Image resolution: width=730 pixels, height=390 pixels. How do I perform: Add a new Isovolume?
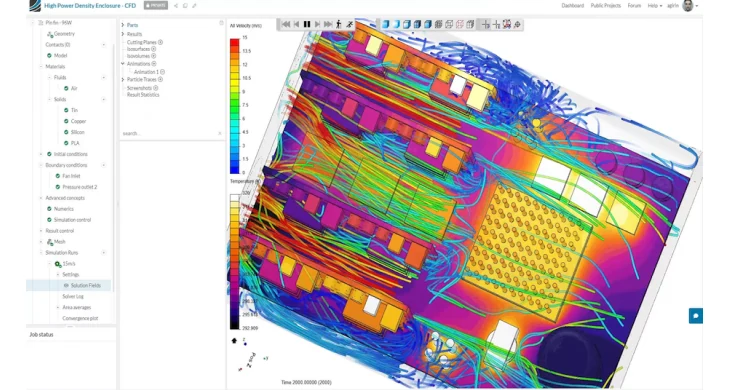[154, 56]
